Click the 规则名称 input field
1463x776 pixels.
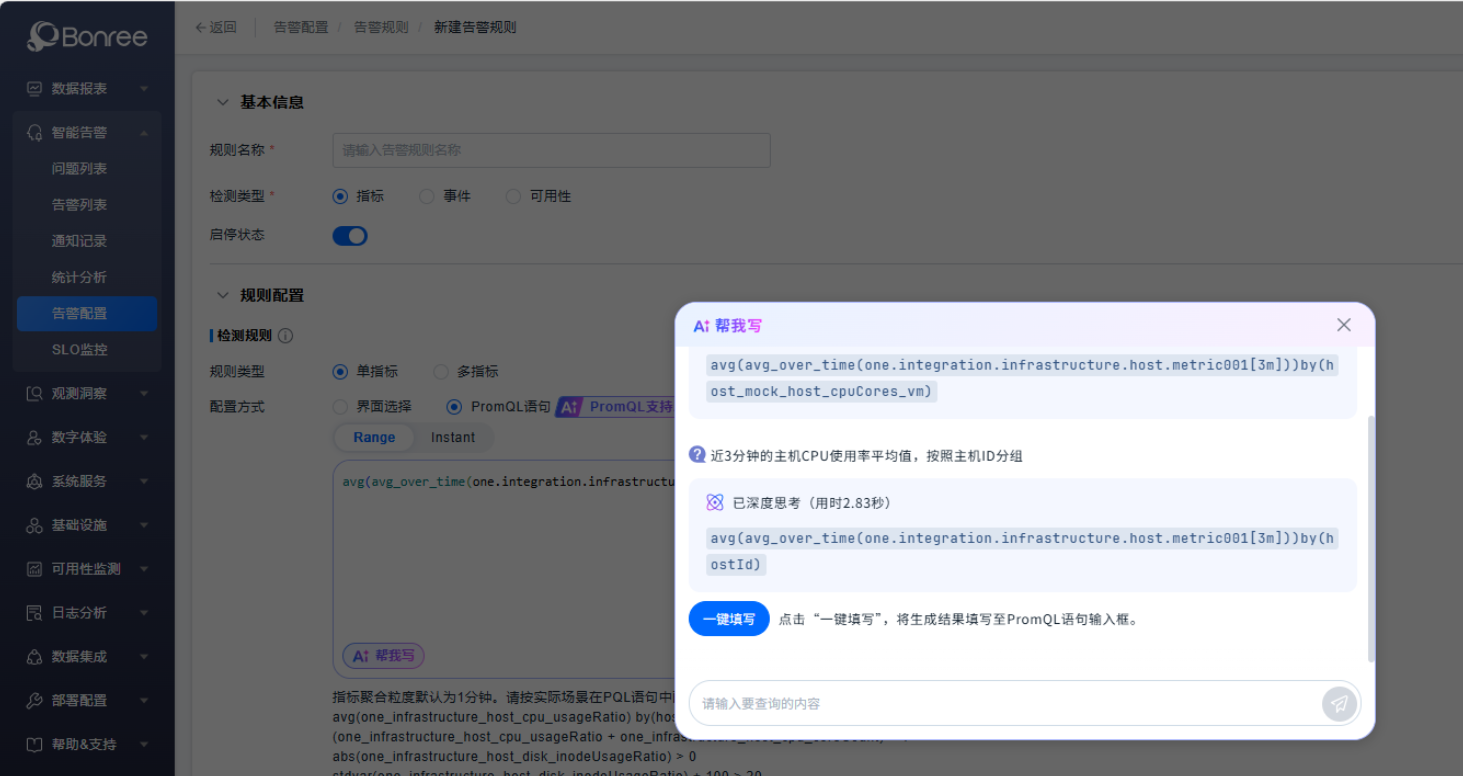coord(551,150)
